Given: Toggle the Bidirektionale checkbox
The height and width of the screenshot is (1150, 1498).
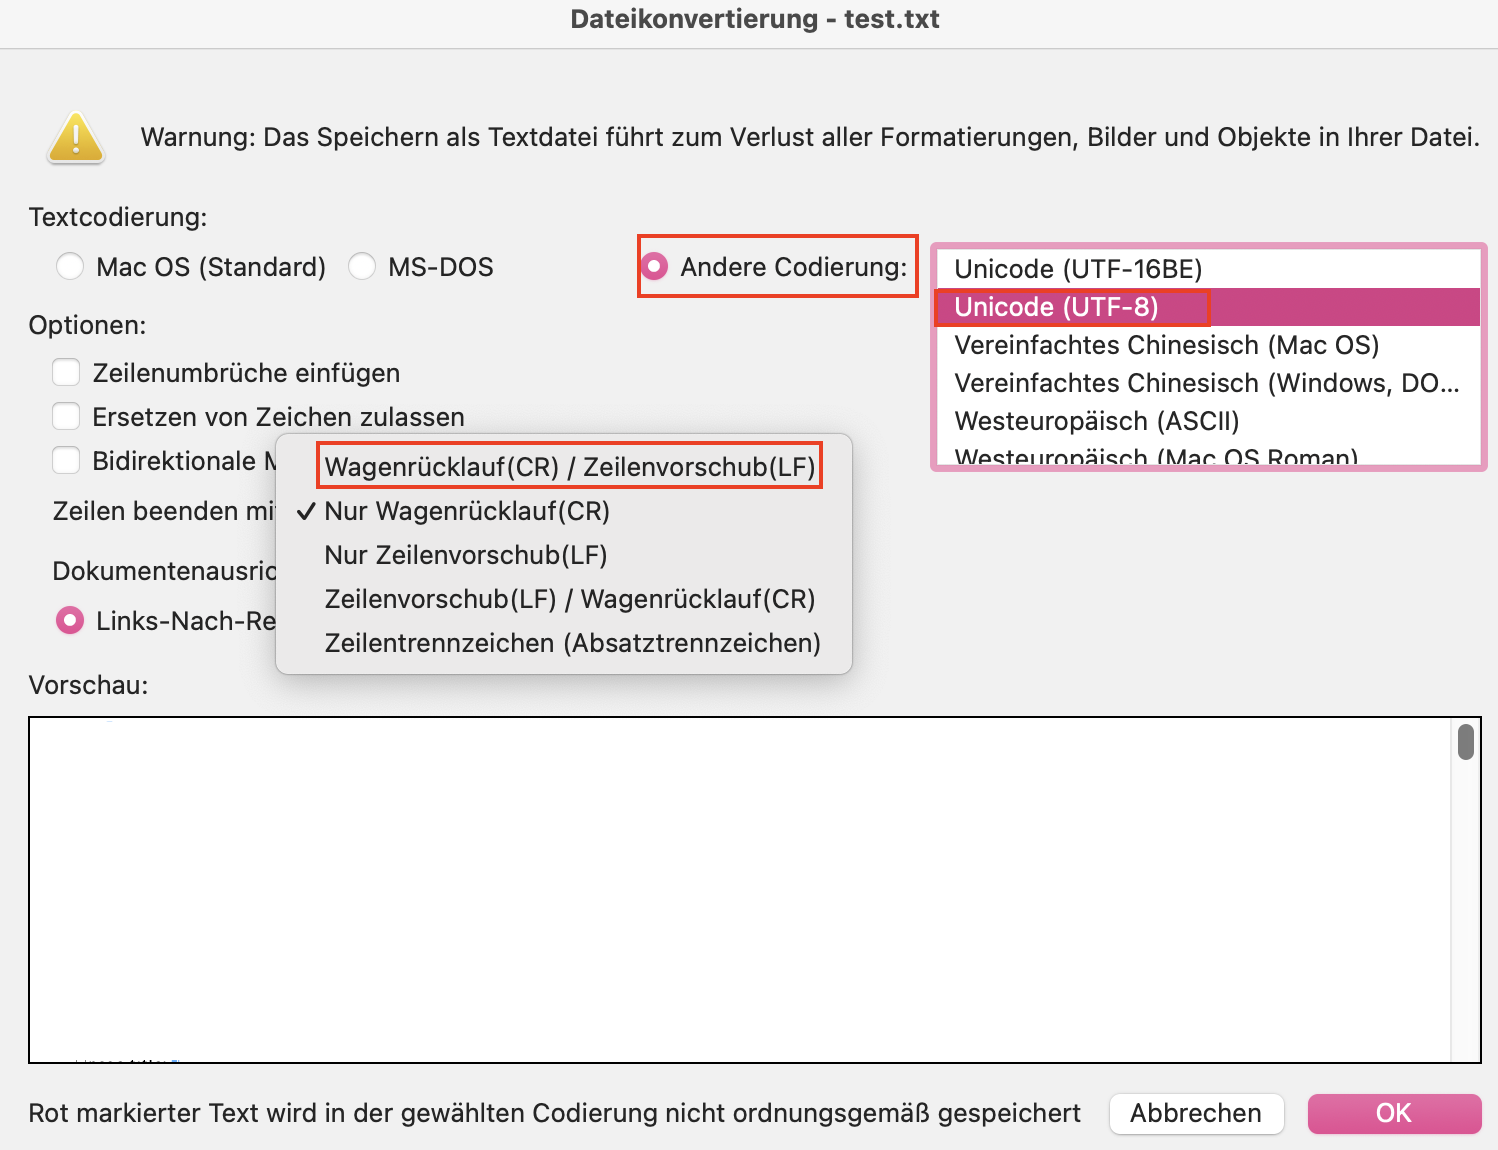Looking at the screenshot, I should pos(66,461).
